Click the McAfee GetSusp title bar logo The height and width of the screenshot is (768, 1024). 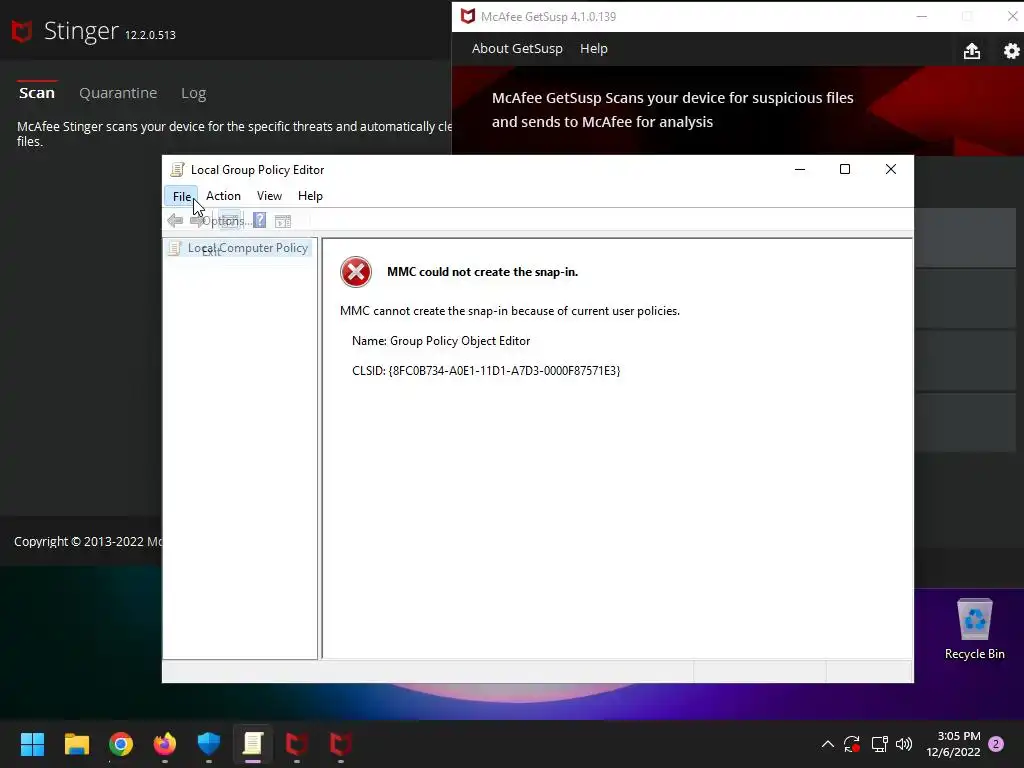(x=468, y=16)
